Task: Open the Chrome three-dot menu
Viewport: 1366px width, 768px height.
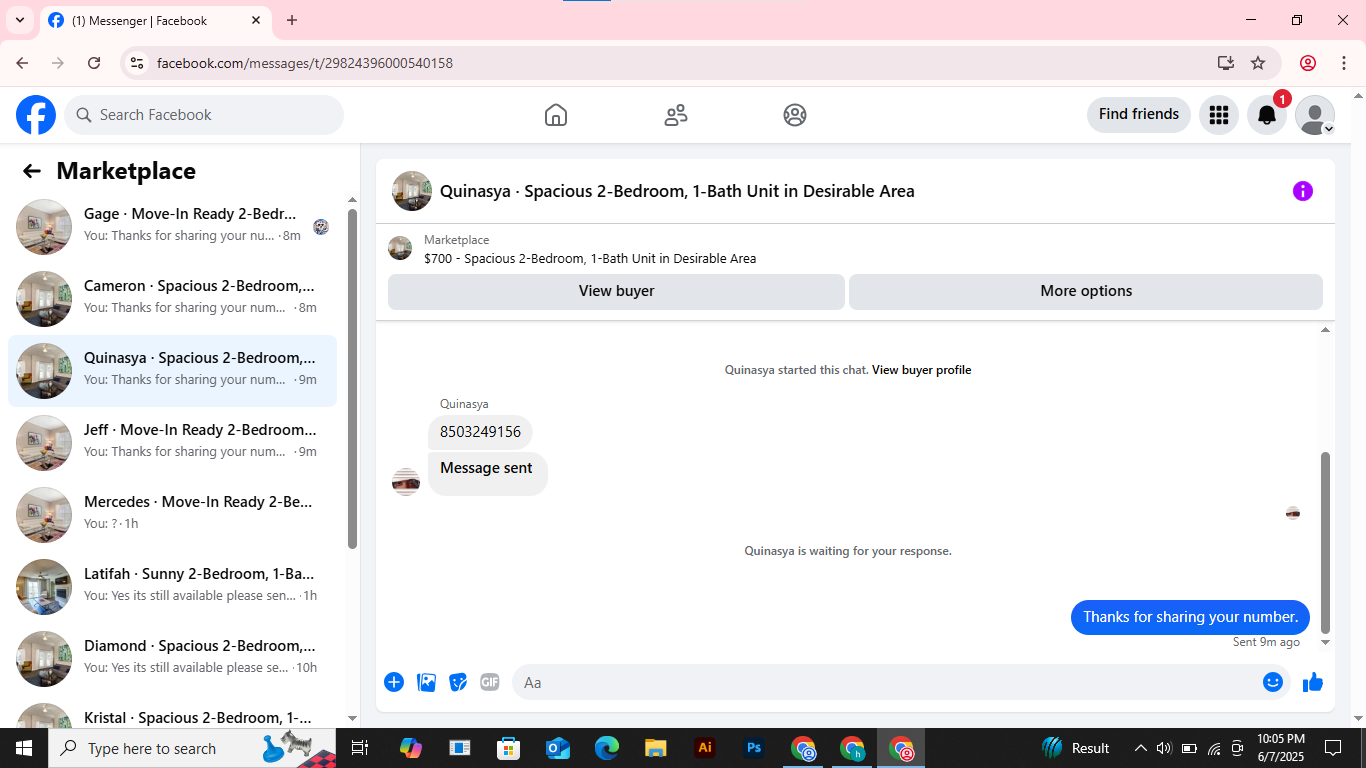Action: 1343,63
